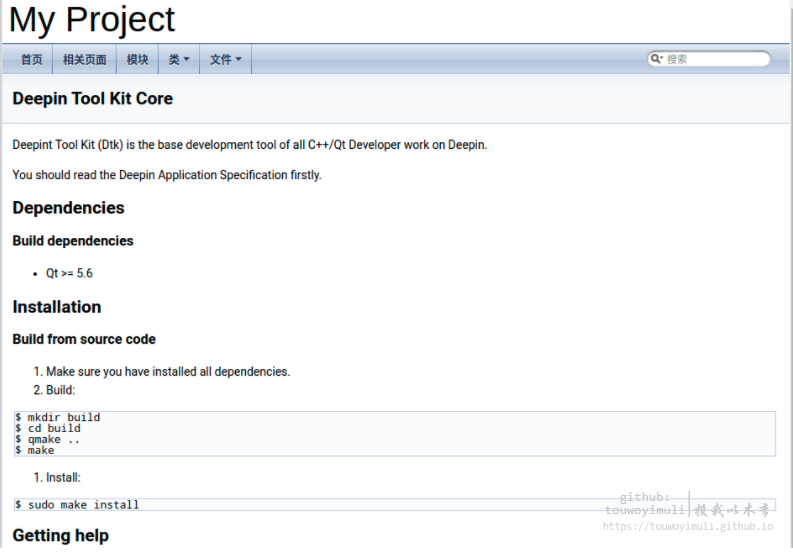The image size is (793, 553).
Task: Open the 首页 main page tab
Action: coord(31,59)
